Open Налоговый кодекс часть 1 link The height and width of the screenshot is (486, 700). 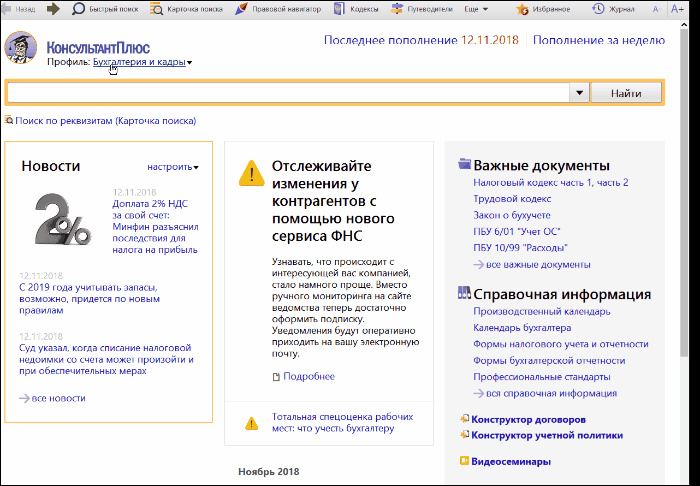[531, 183]
